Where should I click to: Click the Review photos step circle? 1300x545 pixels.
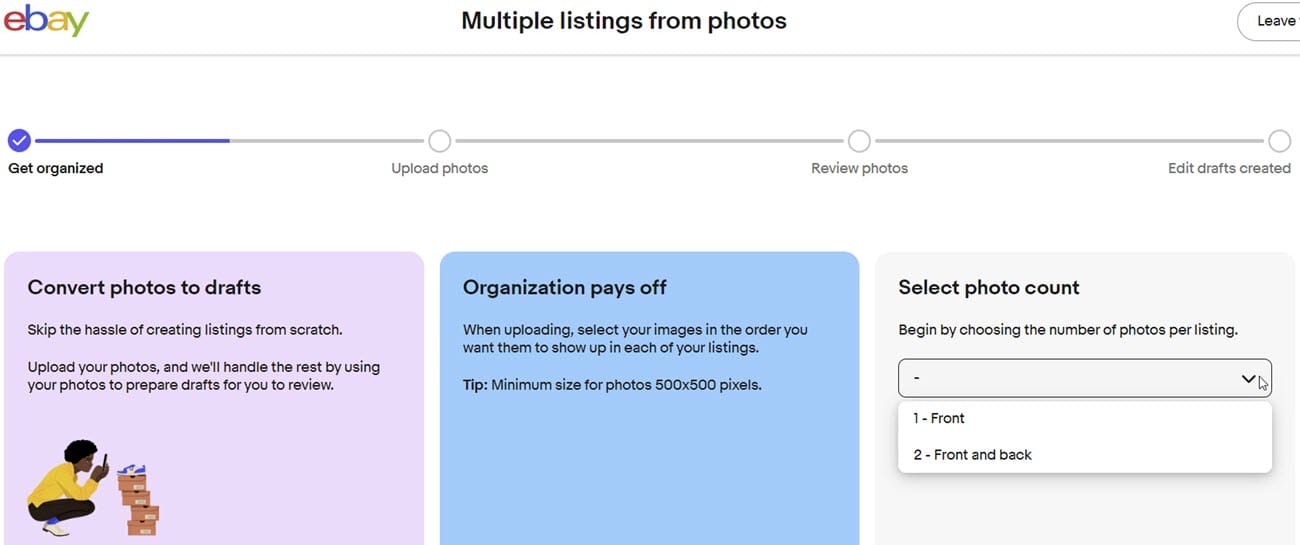pyautogui.click(x=859, y=140)
